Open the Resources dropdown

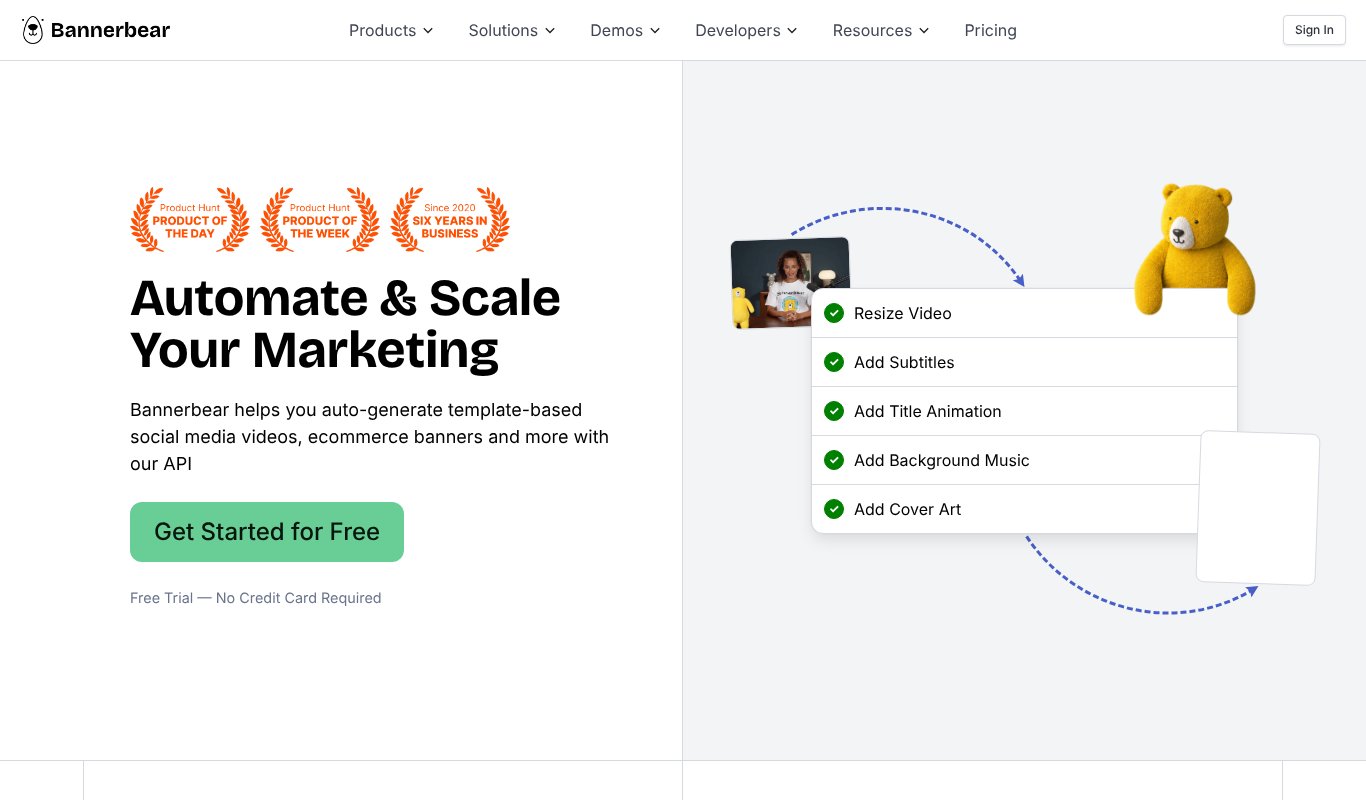[881, 30]
